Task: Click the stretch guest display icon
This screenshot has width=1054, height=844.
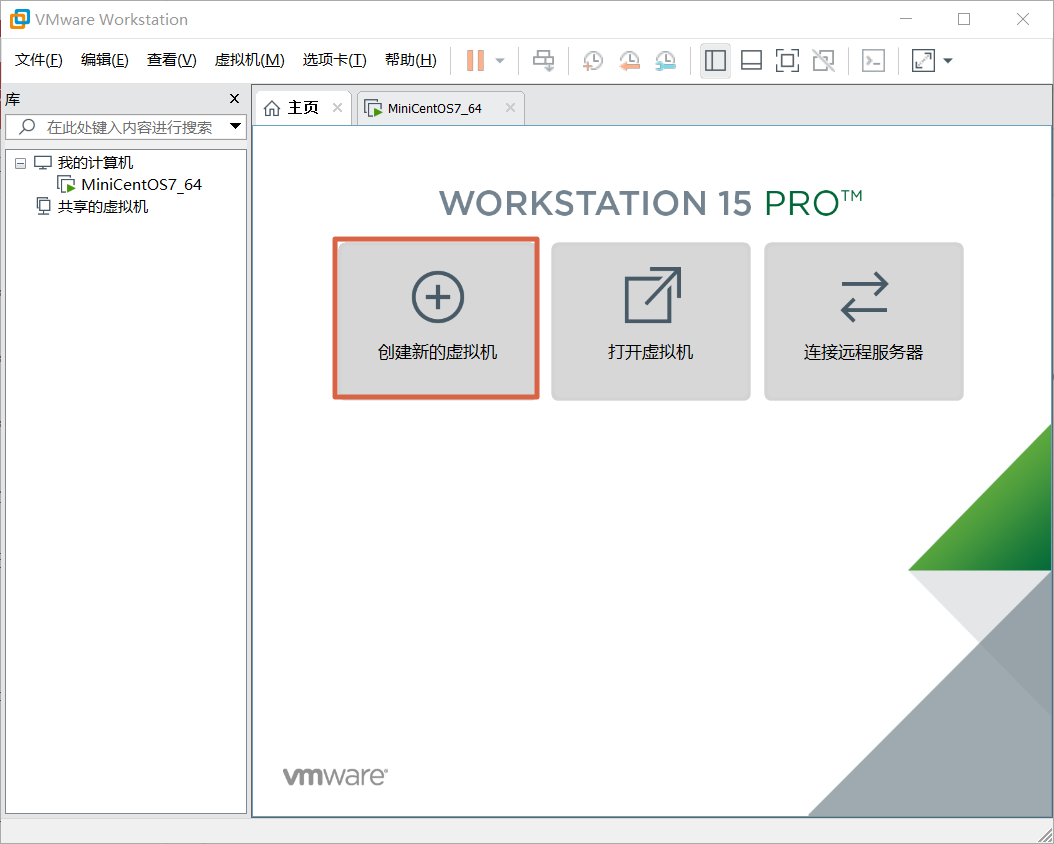Action: pyautogui.click(x=923, y=60)
